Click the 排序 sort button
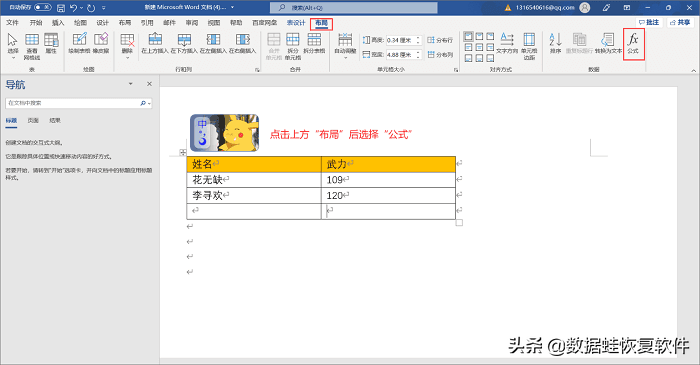 tap(555, 43)
